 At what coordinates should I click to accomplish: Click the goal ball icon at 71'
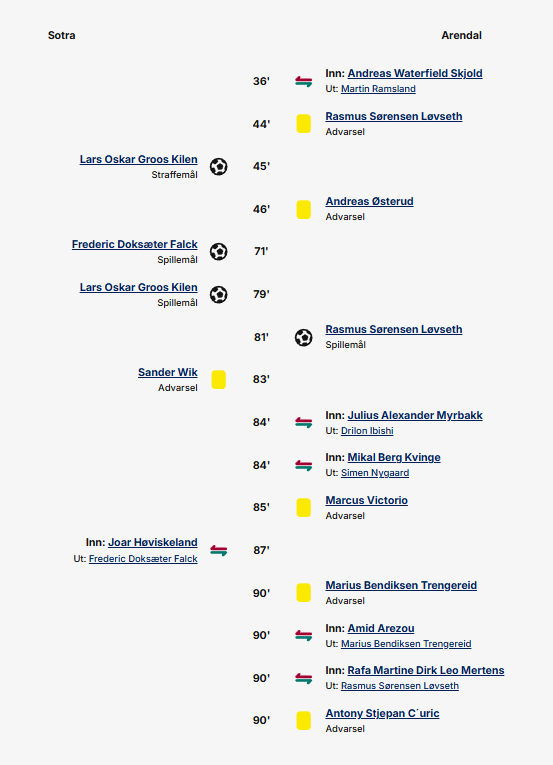(219, 252)
